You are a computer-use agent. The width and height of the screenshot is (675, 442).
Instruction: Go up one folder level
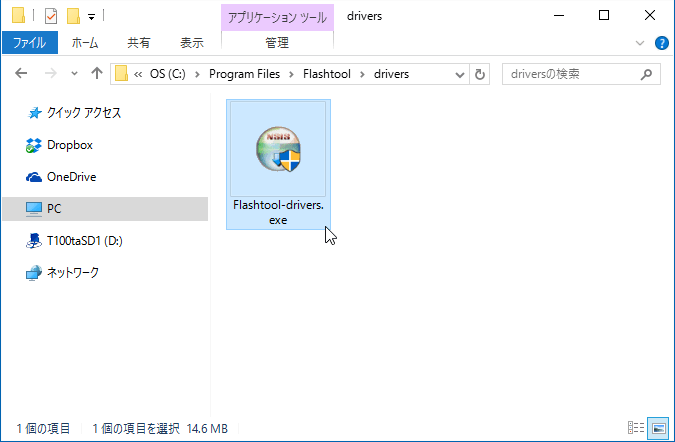pyautogui.click(x=97, y=74)
